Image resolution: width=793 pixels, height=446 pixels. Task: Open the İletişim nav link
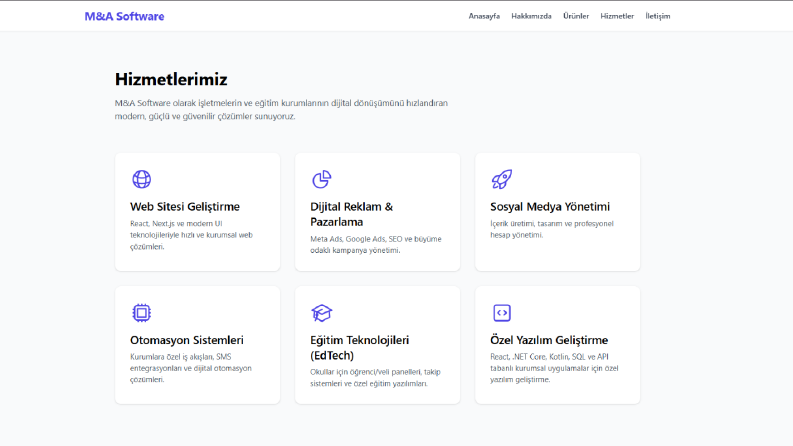(x=657, y=16)
